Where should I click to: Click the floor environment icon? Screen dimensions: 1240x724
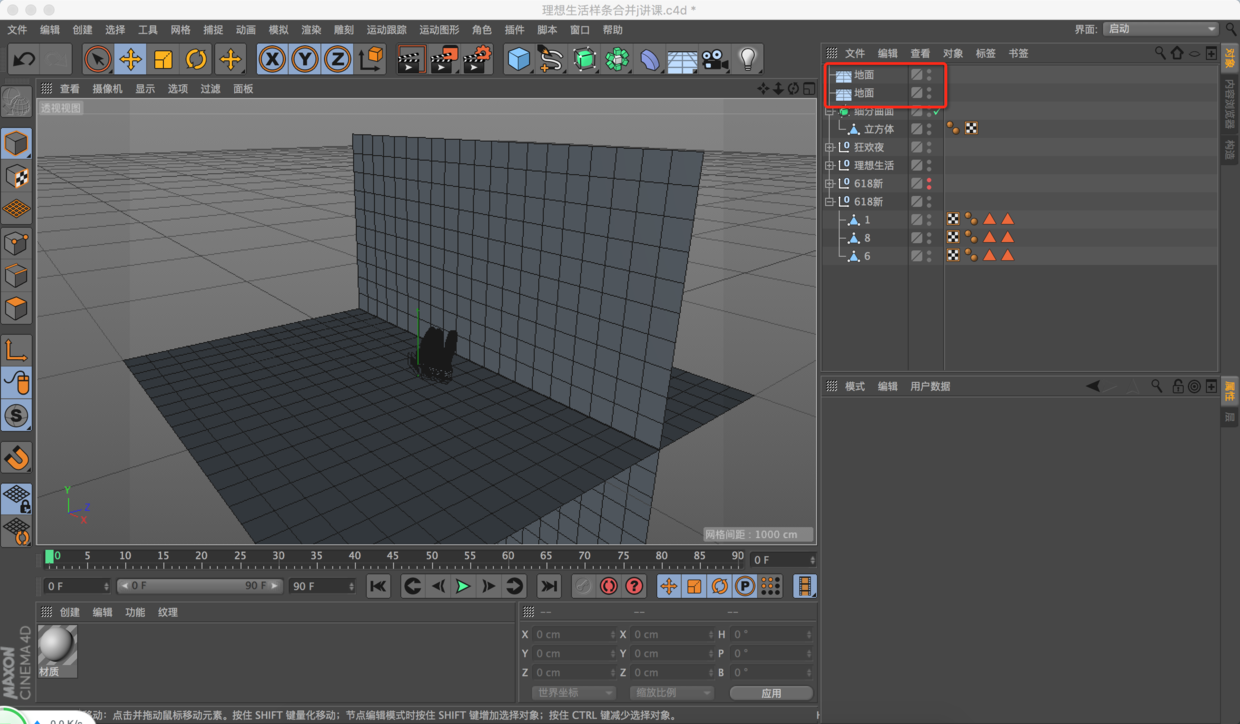click(x=682, y=59)
